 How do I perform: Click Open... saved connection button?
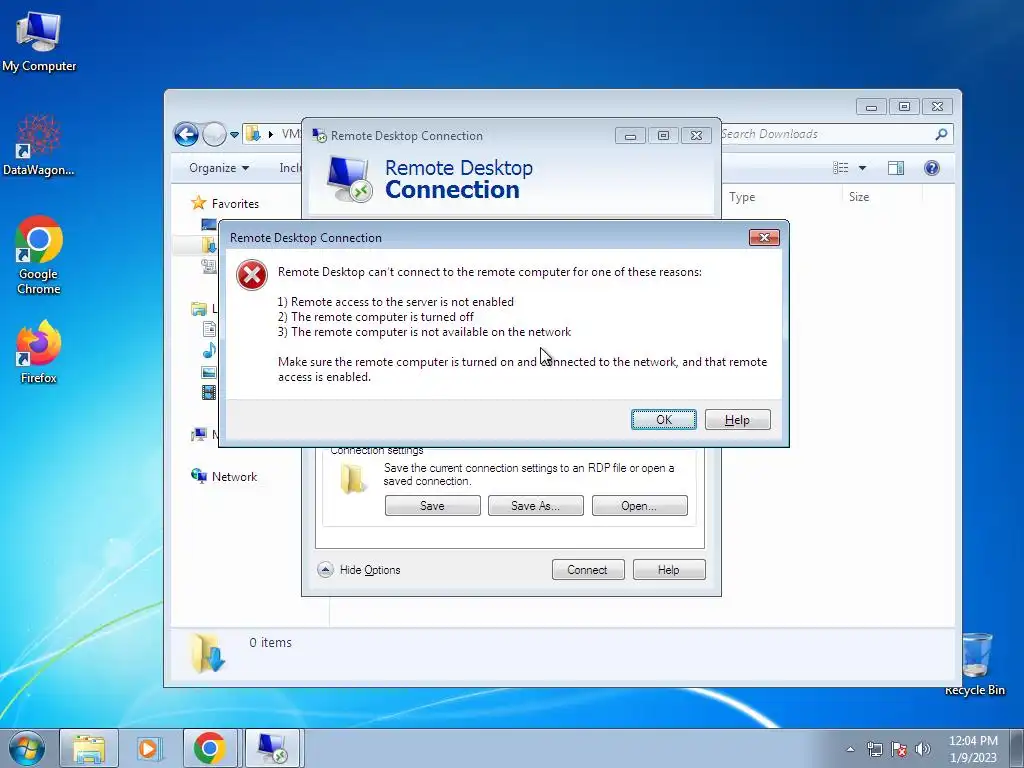[x=639, y=505]
